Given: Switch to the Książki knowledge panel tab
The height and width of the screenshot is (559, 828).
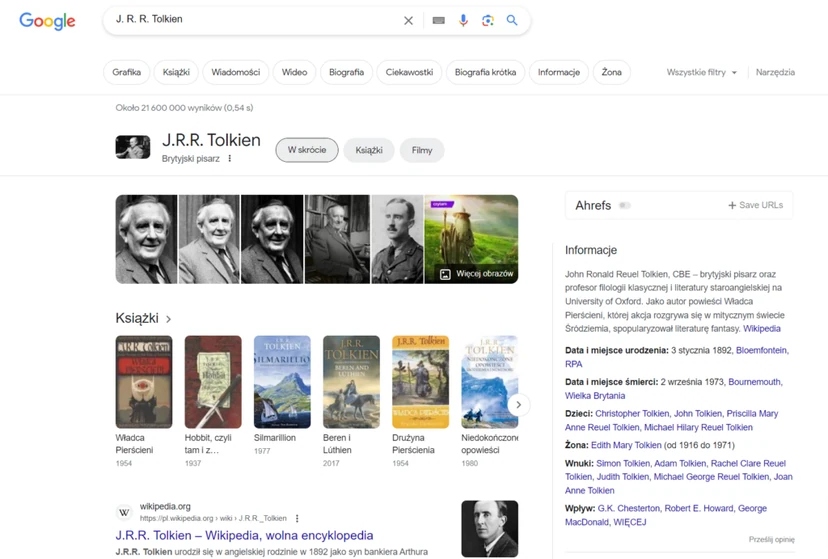Looking at the screenshot, I should [x=369, y=150].
